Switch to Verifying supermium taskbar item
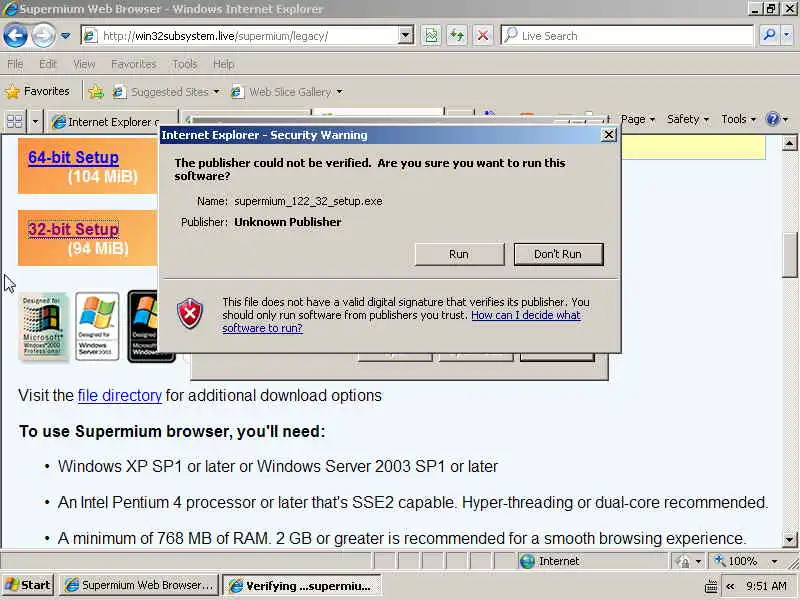 302,585
